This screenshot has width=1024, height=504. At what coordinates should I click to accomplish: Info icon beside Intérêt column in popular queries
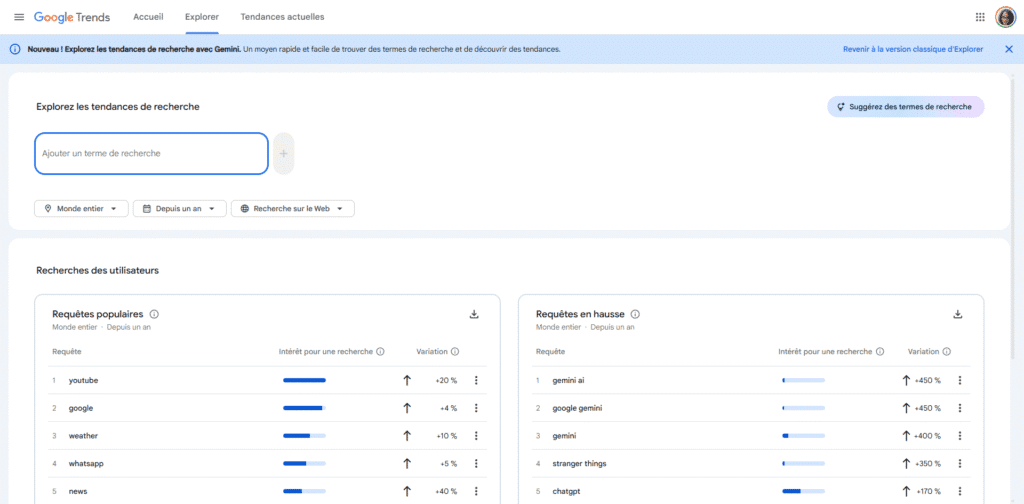coord(380,351)
